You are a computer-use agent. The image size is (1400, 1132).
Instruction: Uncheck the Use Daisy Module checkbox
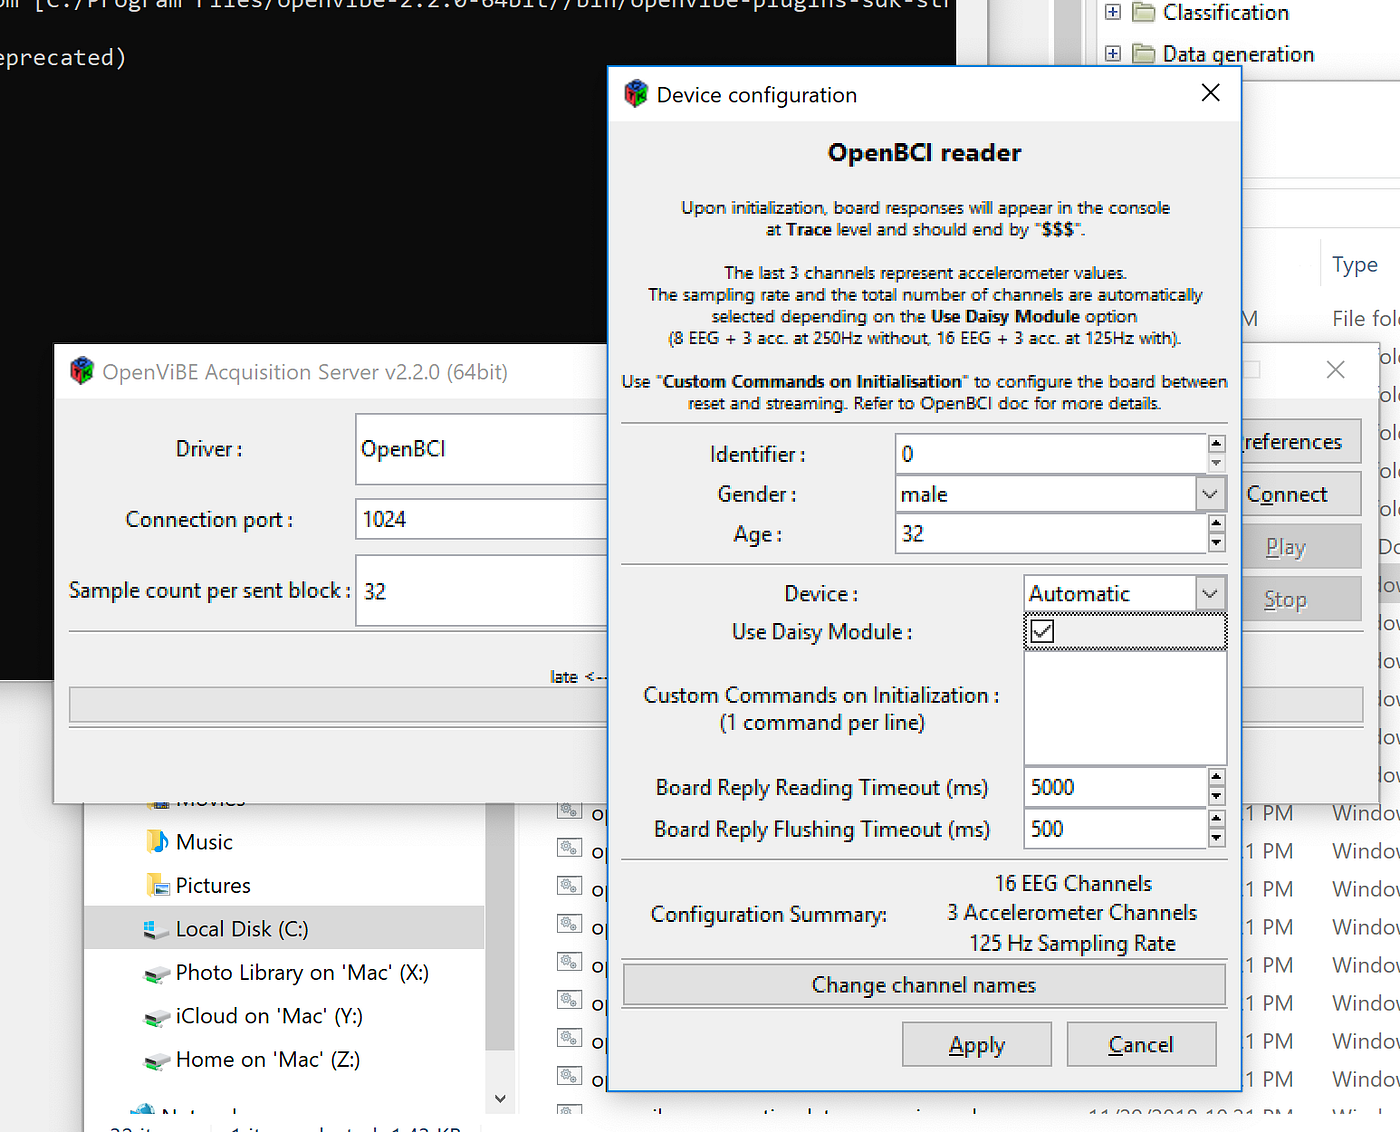pyautogui.click(x=1040, y=631)
